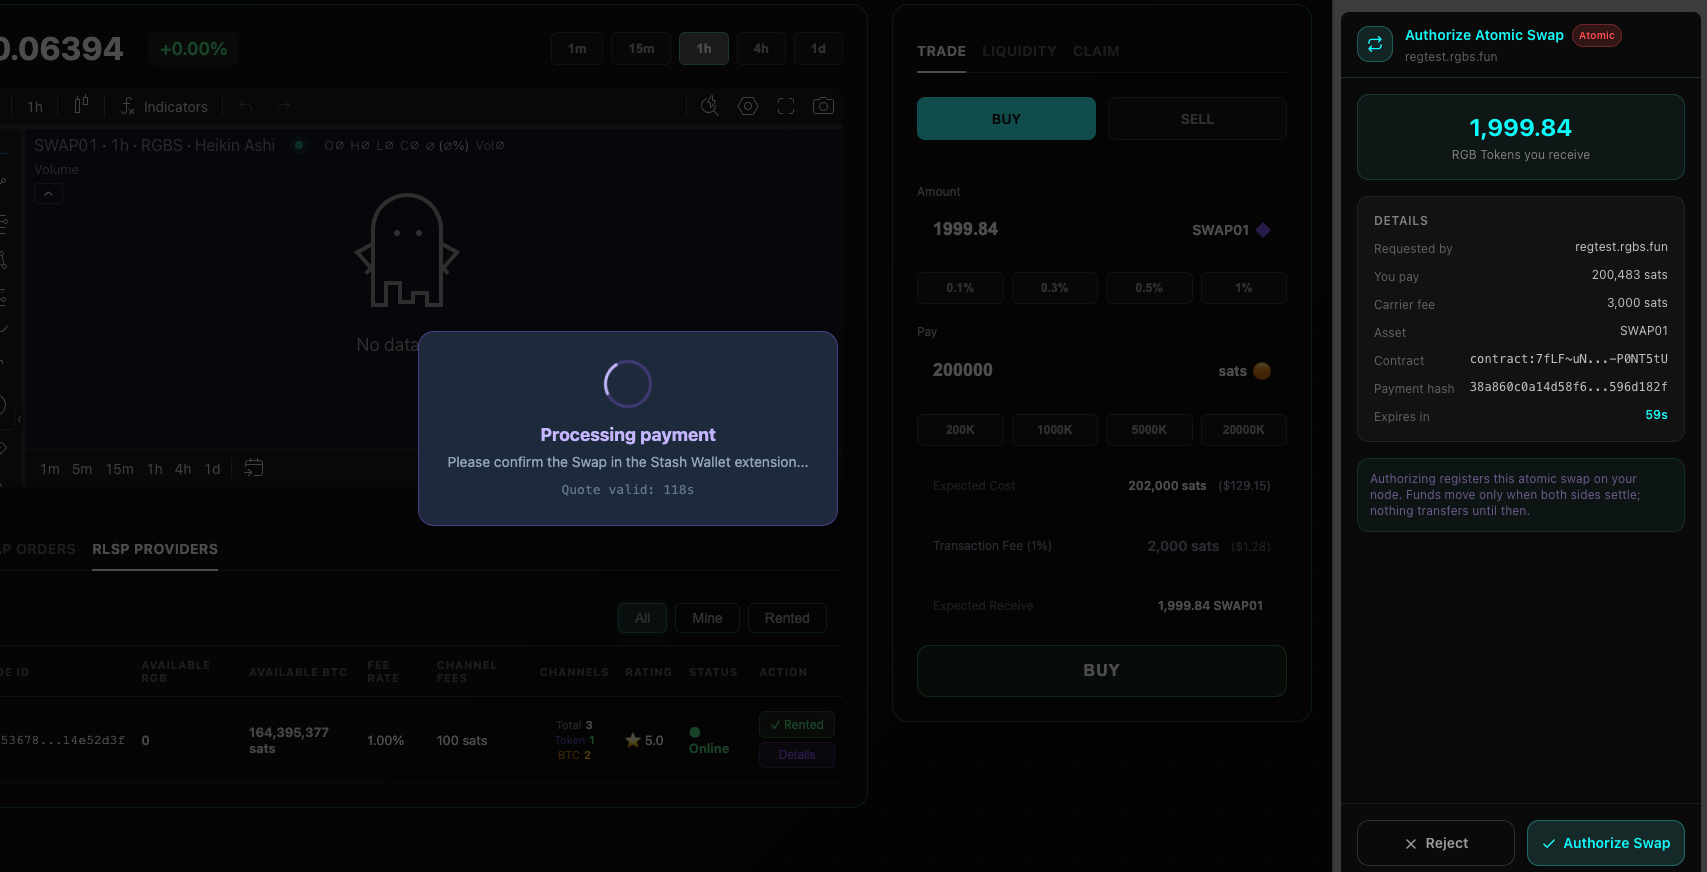Open chart settings hexagon icon
Screen dimensions: 1707x872
748,106
